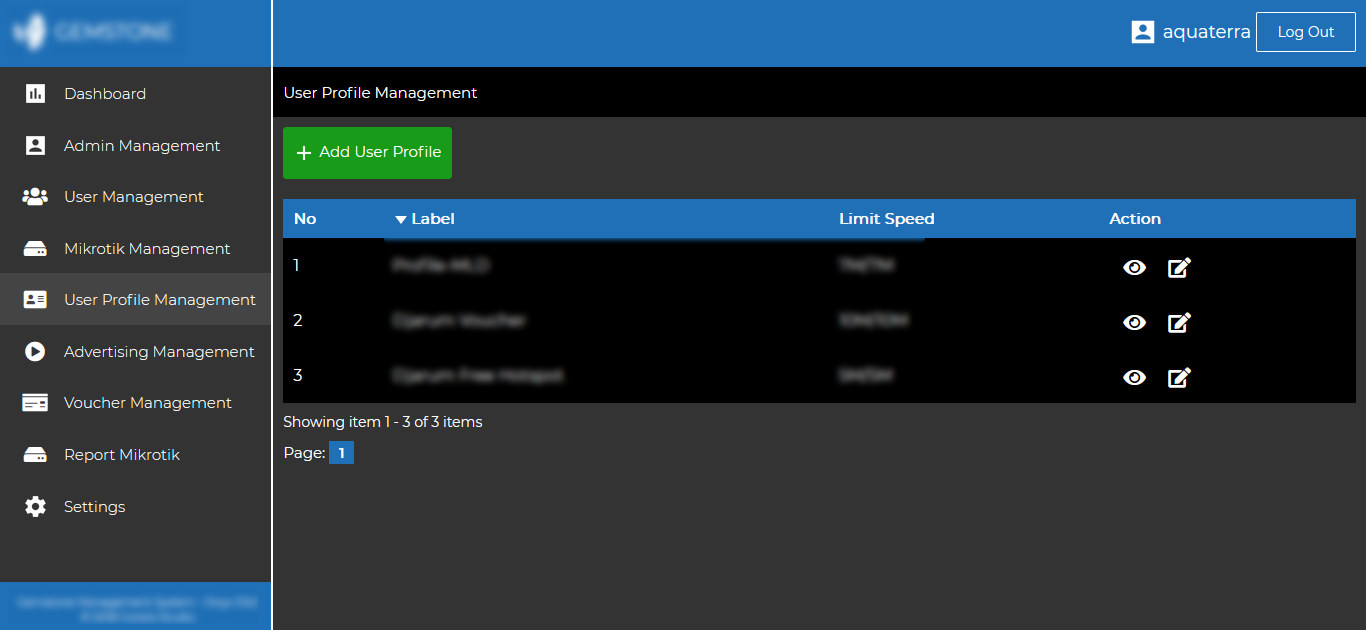Screen dimensions: 1366x630
Task: Click the Advertising Management play icon
Action: (35, 352)
